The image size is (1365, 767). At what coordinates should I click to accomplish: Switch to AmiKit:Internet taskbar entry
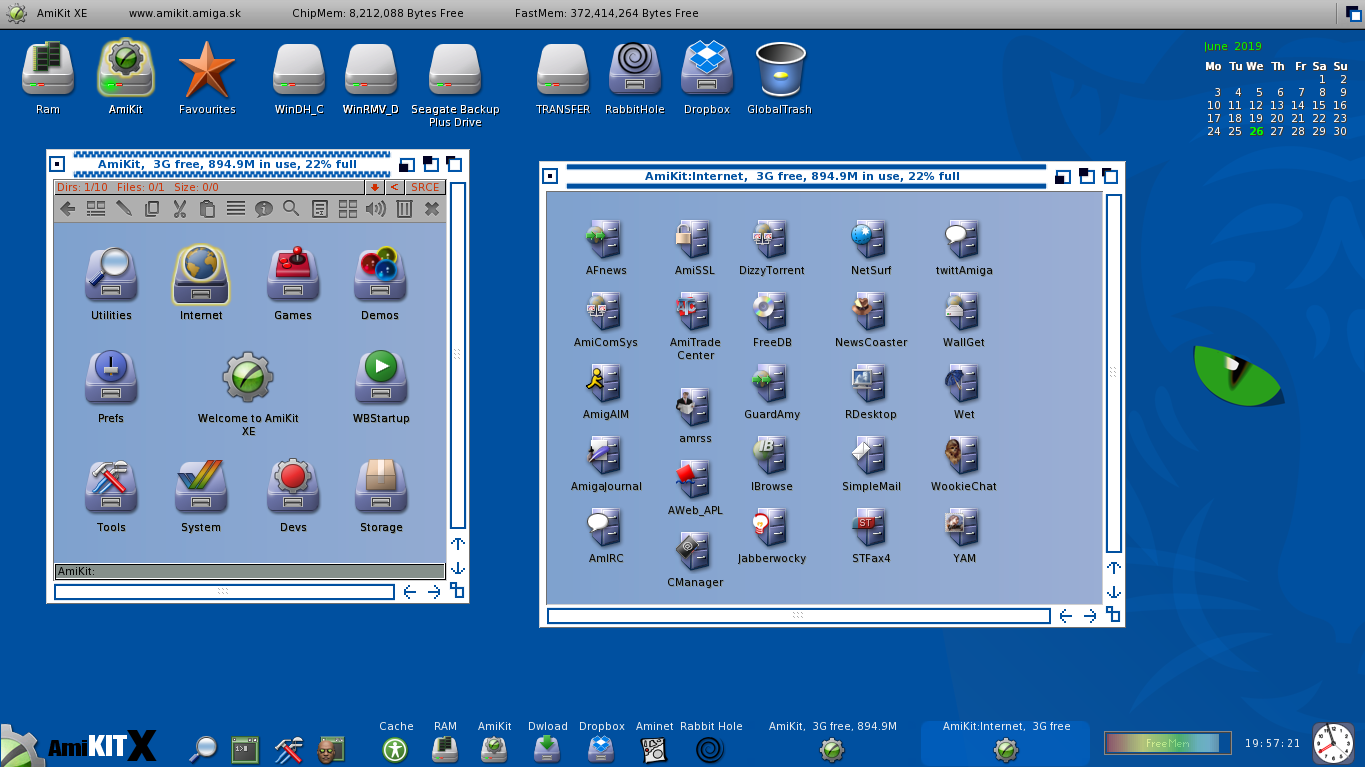[1005, 743]
